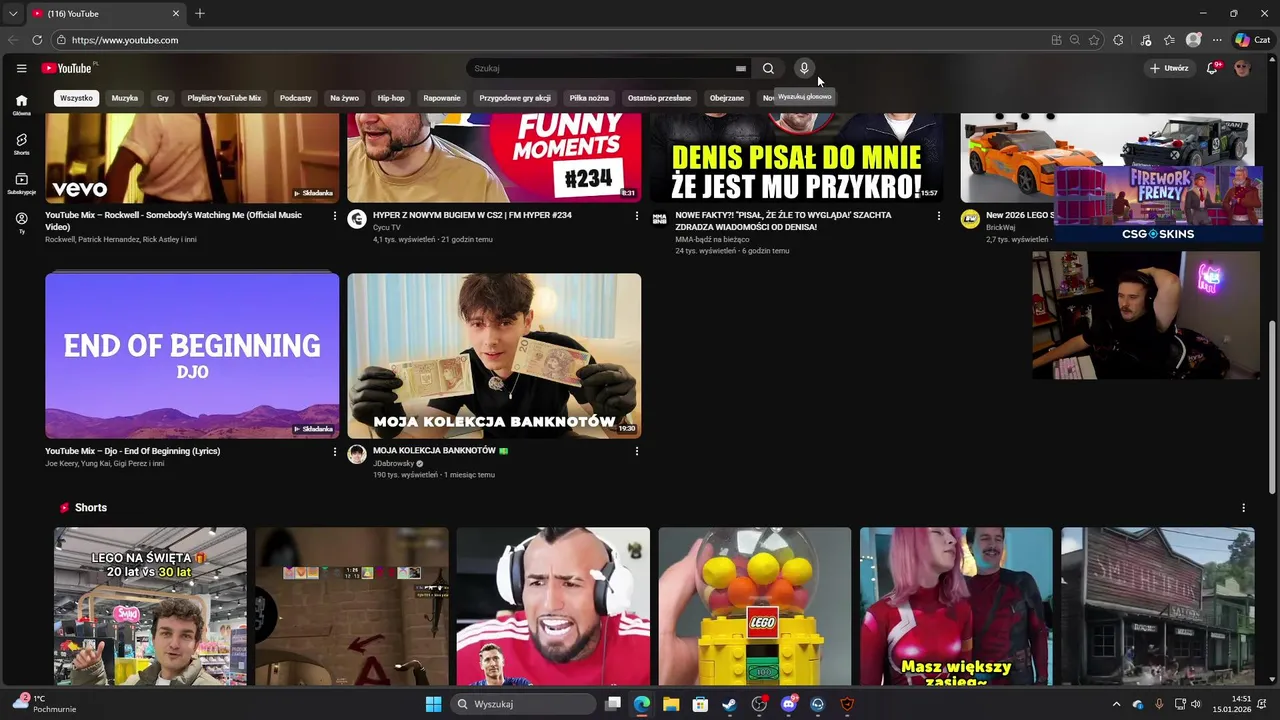Select the Wszystko filter chip
The width and height of the screenshot is (1280, 720).
pyautogui.click(x=76, y=98)
